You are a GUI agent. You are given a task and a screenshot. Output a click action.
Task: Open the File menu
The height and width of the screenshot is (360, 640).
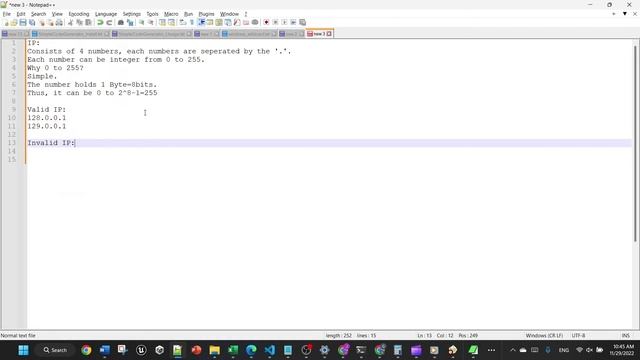click(x=7, y=14)
